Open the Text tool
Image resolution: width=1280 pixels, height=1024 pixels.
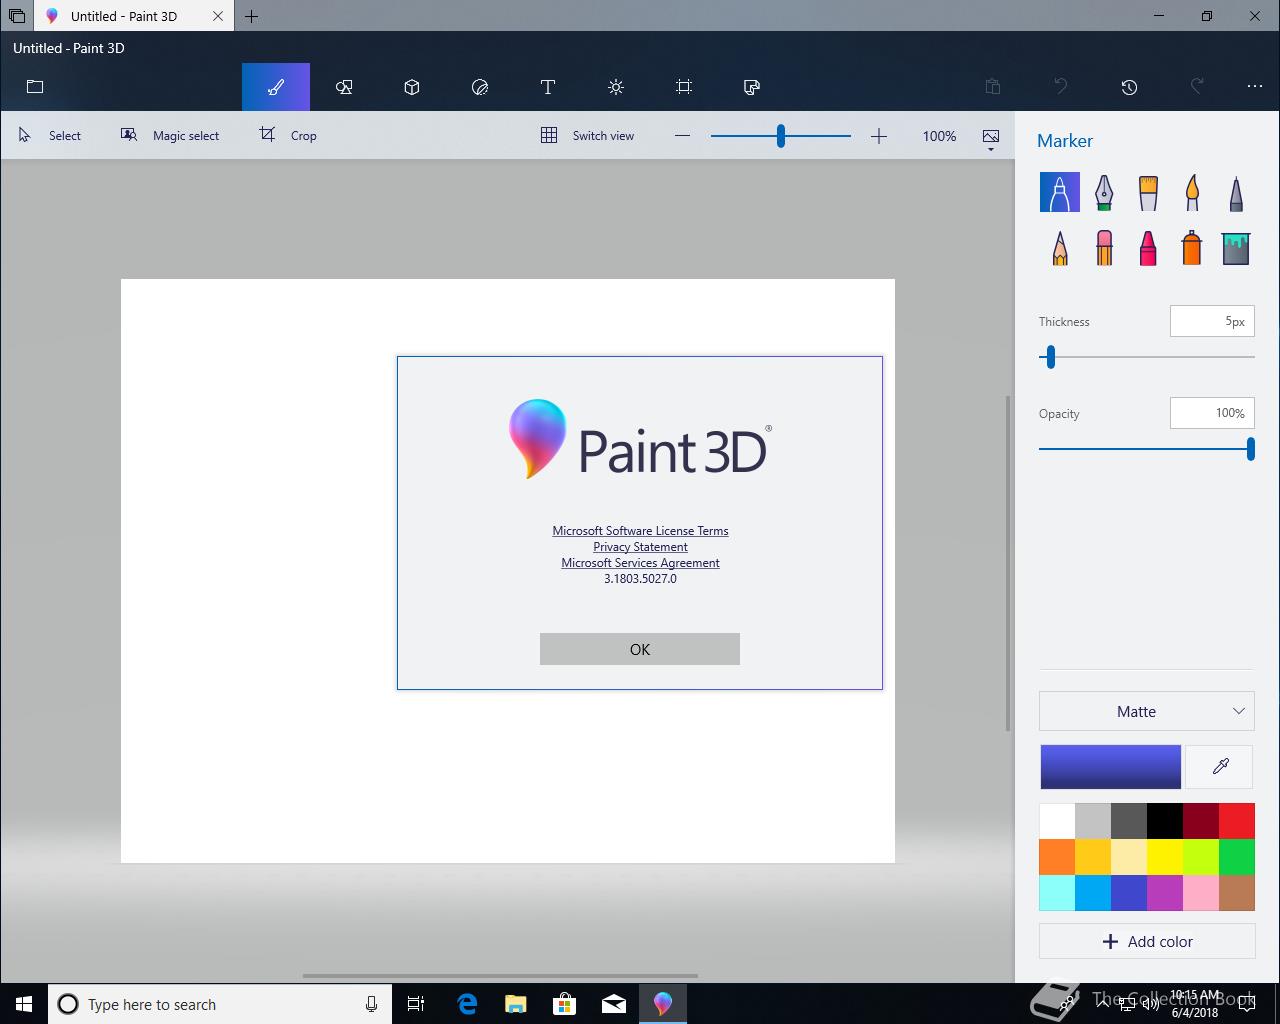pos(548,87)
